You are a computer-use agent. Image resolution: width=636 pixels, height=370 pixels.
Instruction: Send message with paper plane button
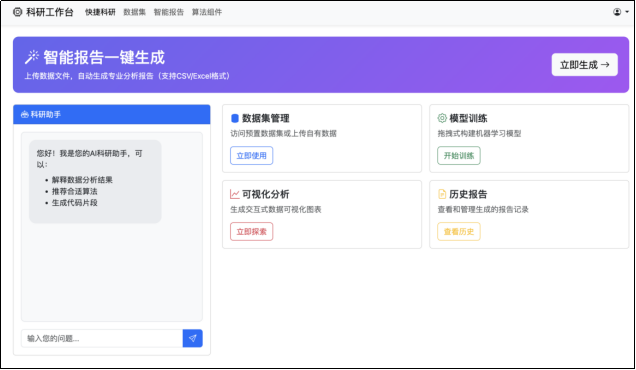point(193,338)
